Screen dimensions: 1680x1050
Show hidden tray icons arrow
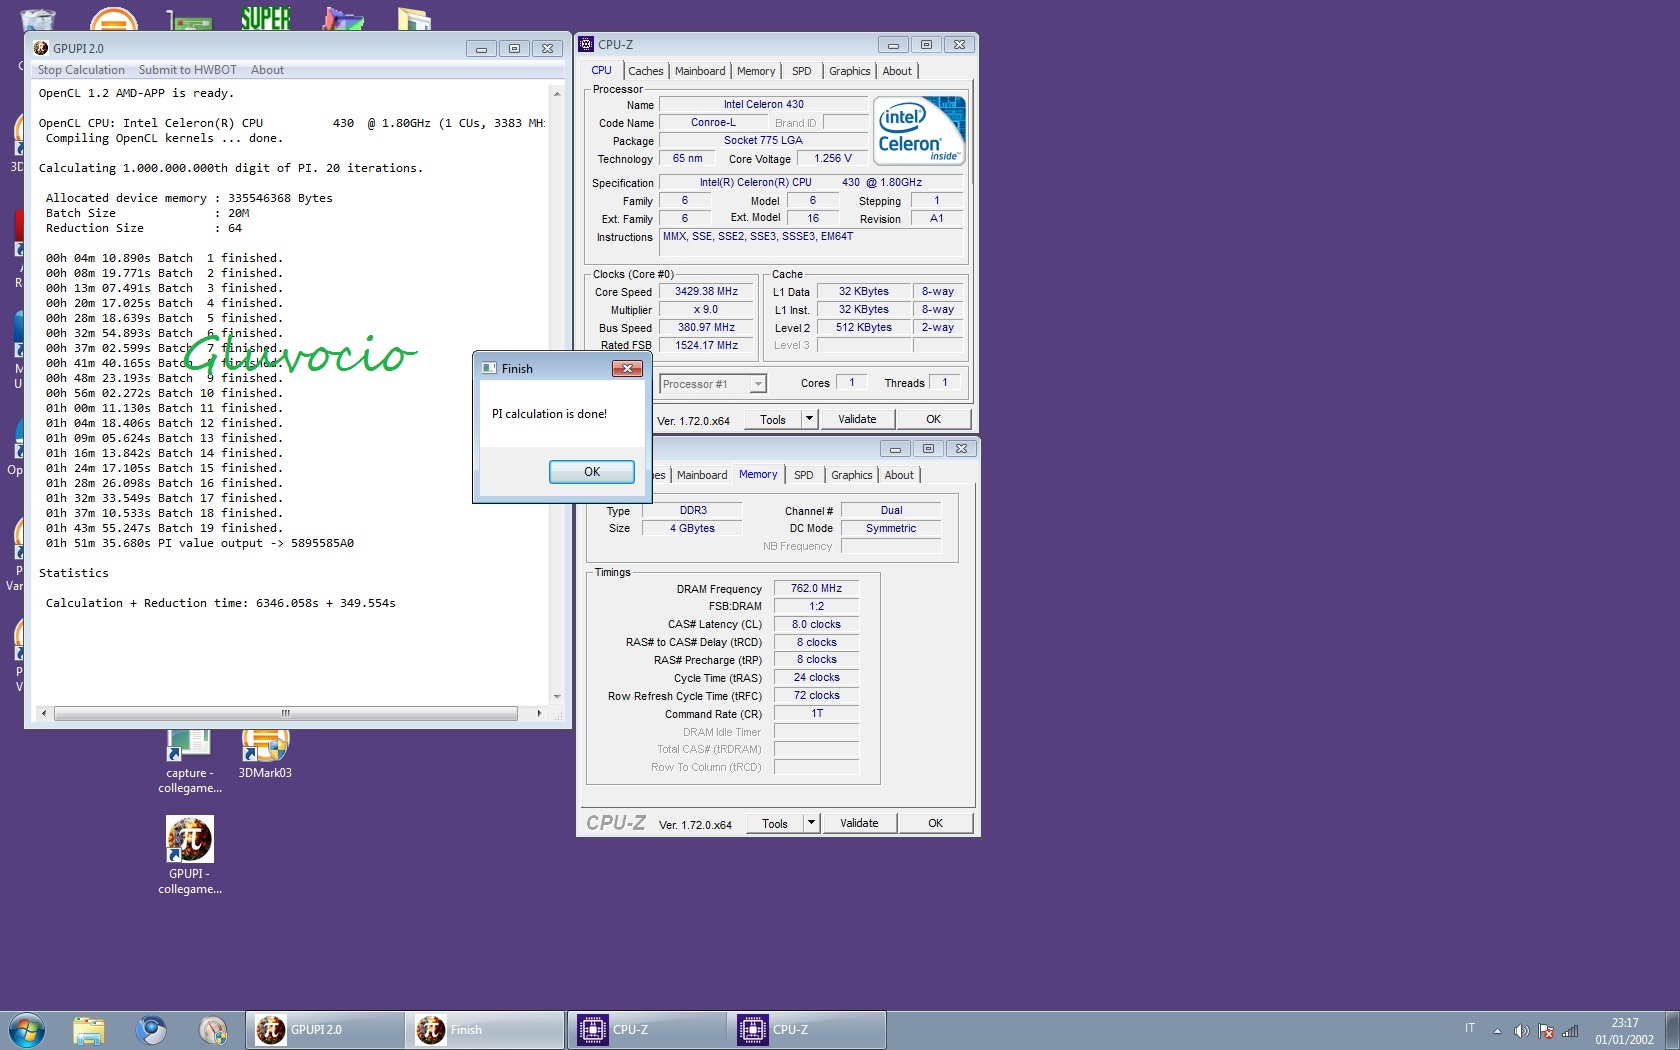(1497, 1031)
